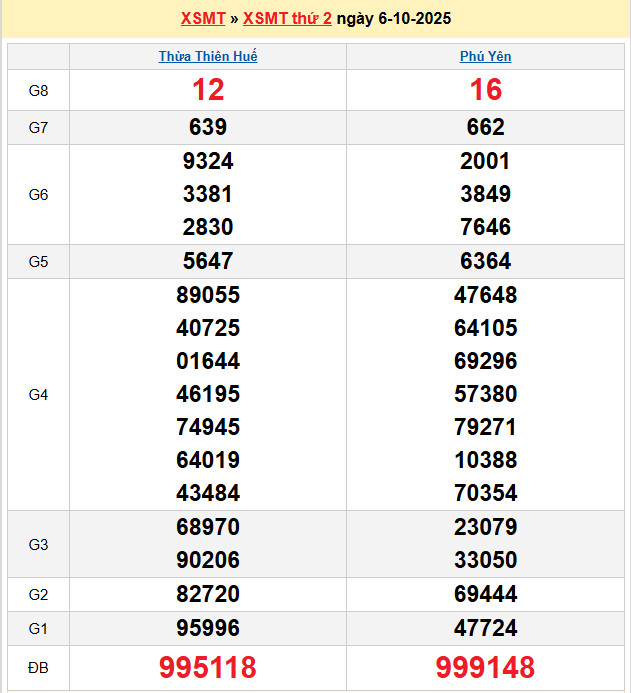Select the G1 result 95996
This screenshot has width=631, height=693.
(208, 628)
